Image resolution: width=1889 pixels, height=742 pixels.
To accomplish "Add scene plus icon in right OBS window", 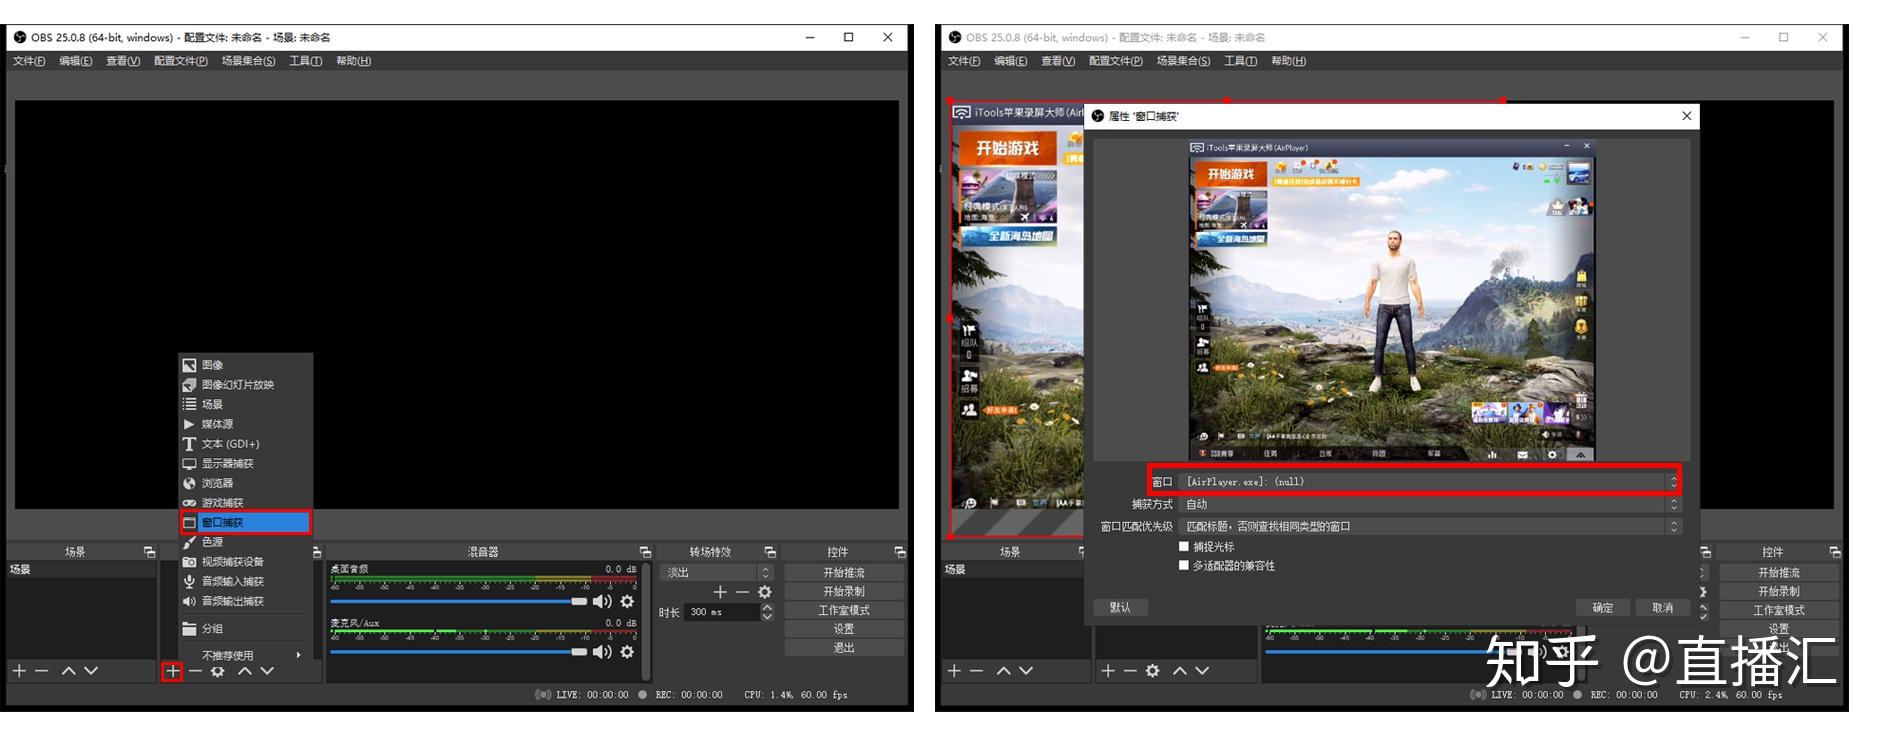I will [x=953, y=671].
